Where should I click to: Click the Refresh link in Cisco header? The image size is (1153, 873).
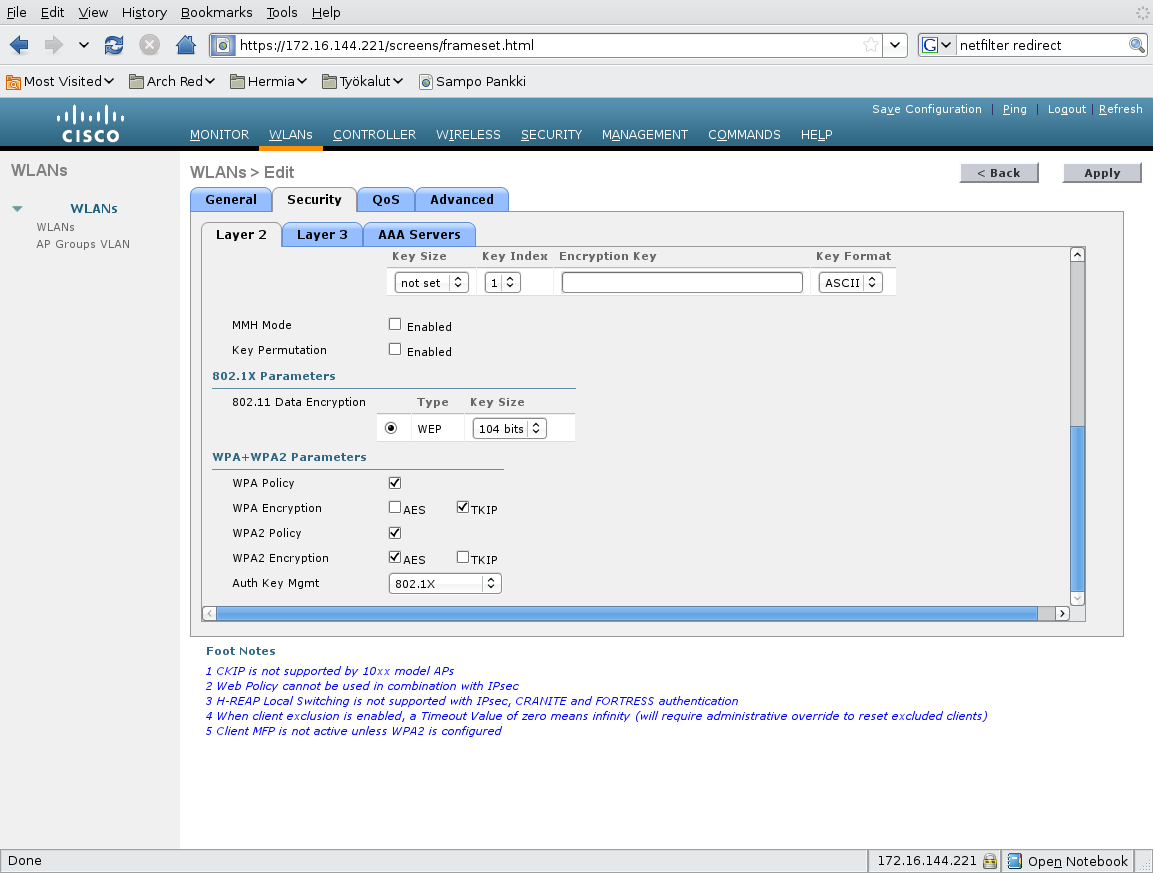(x=1121, y=109)
